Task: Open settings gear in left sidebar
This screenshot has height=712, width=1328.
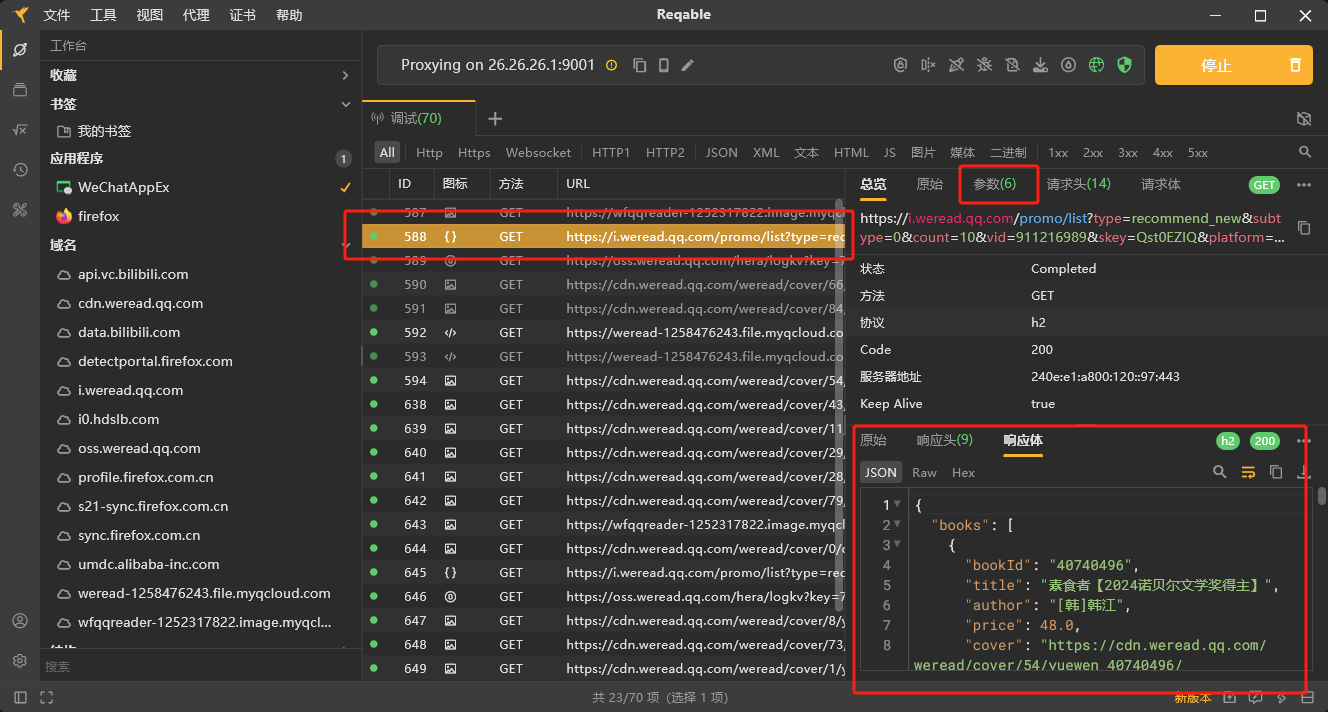Action: [x=20, y=661]
